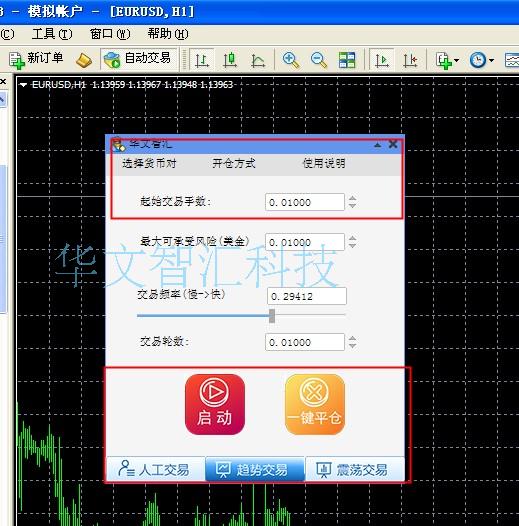
Task: Click the red 启动 start button
Action: [215, 404]
